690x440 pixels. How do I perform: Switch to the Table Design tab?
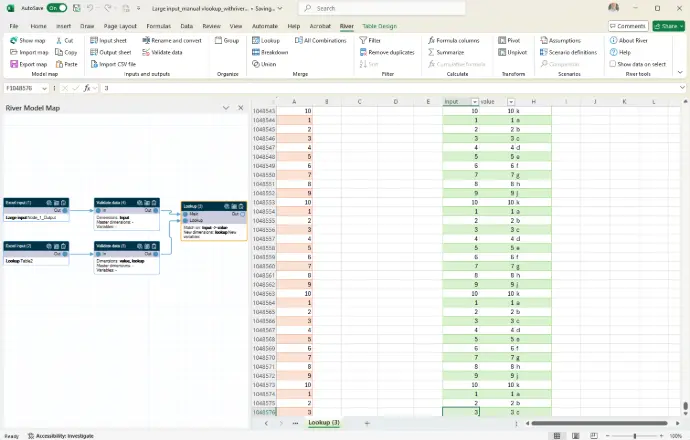point(379,25)
